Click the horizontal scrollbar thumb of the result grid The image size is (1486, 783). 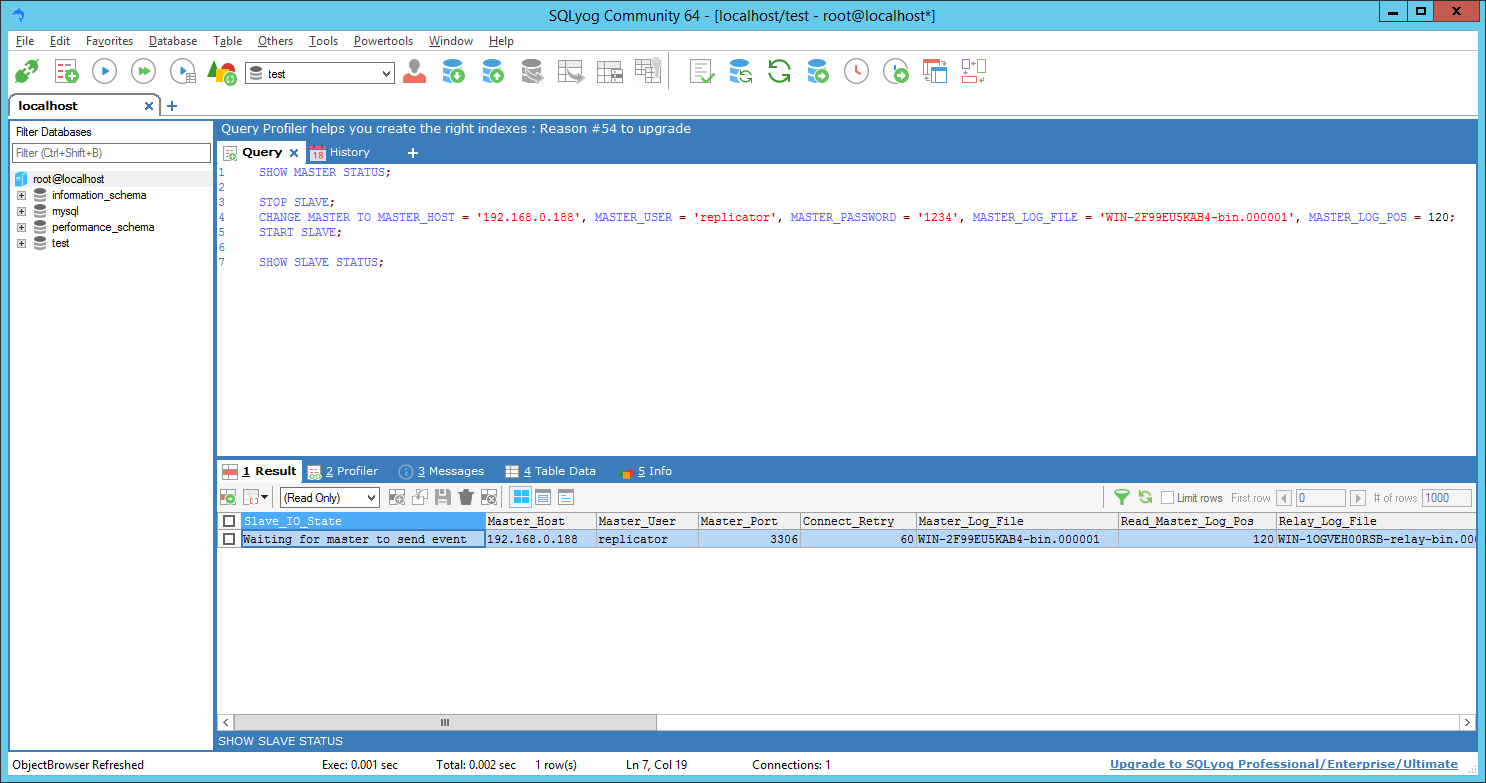445,722
